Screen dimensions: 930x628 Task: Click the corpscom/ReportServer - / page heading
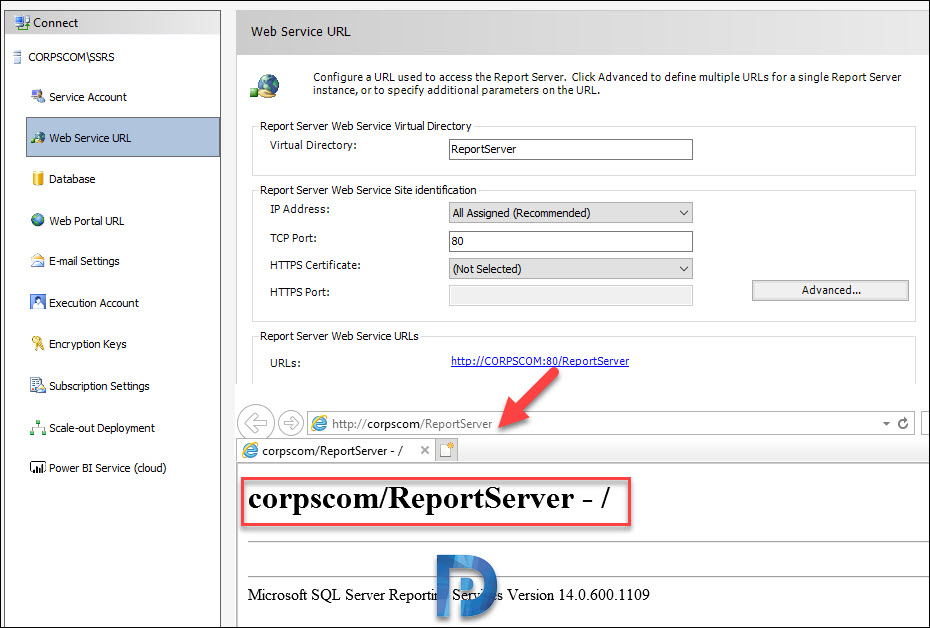click(428, 498)
